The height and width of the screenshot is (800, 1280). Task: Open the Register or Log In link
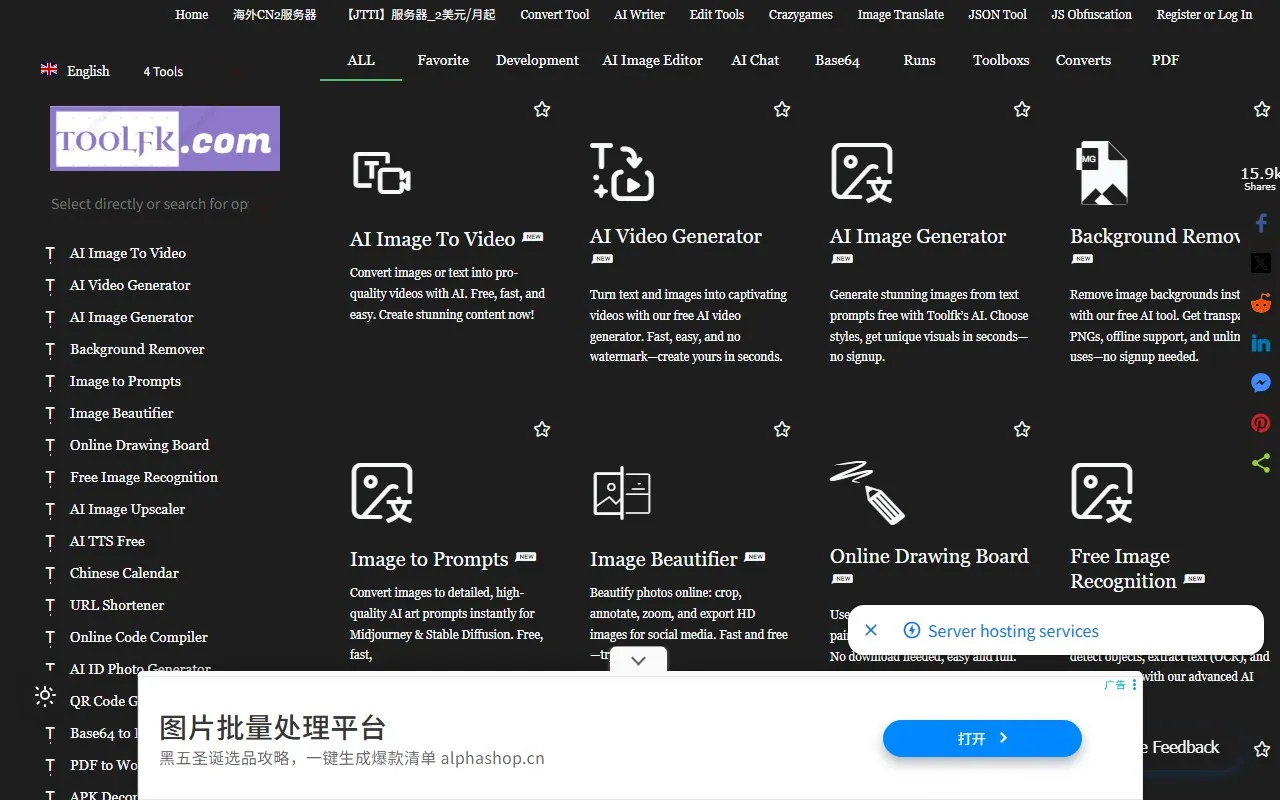click(x=1204, y=15)
